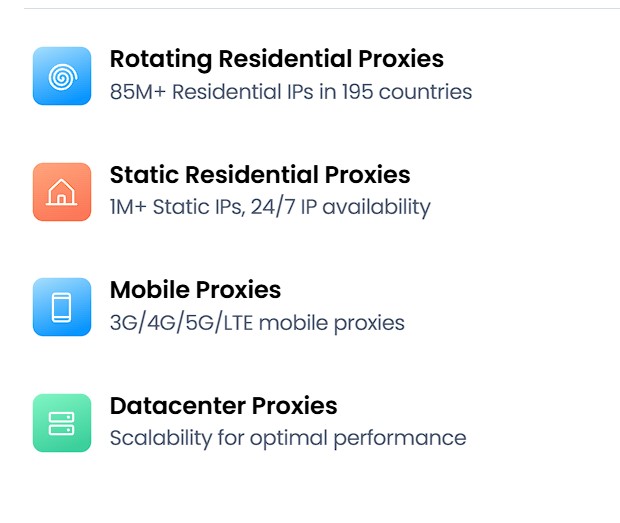Click "1M+ Static IPs, 24/7 IP availability" description

pos(269,208)
